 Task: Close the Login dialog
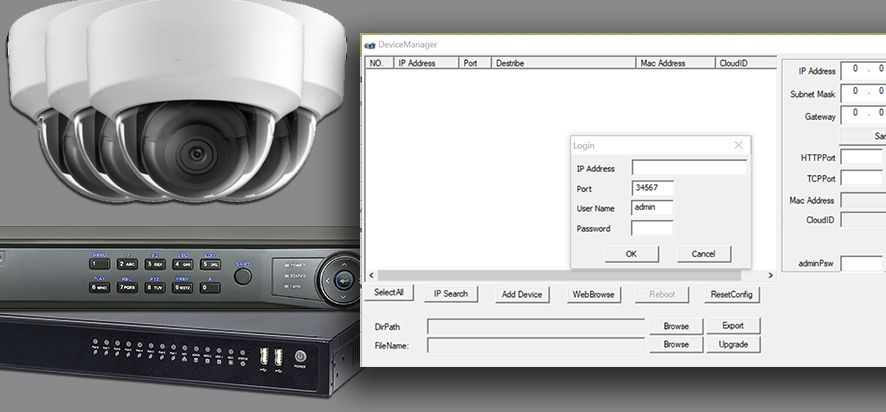click(x=738, y=145)
